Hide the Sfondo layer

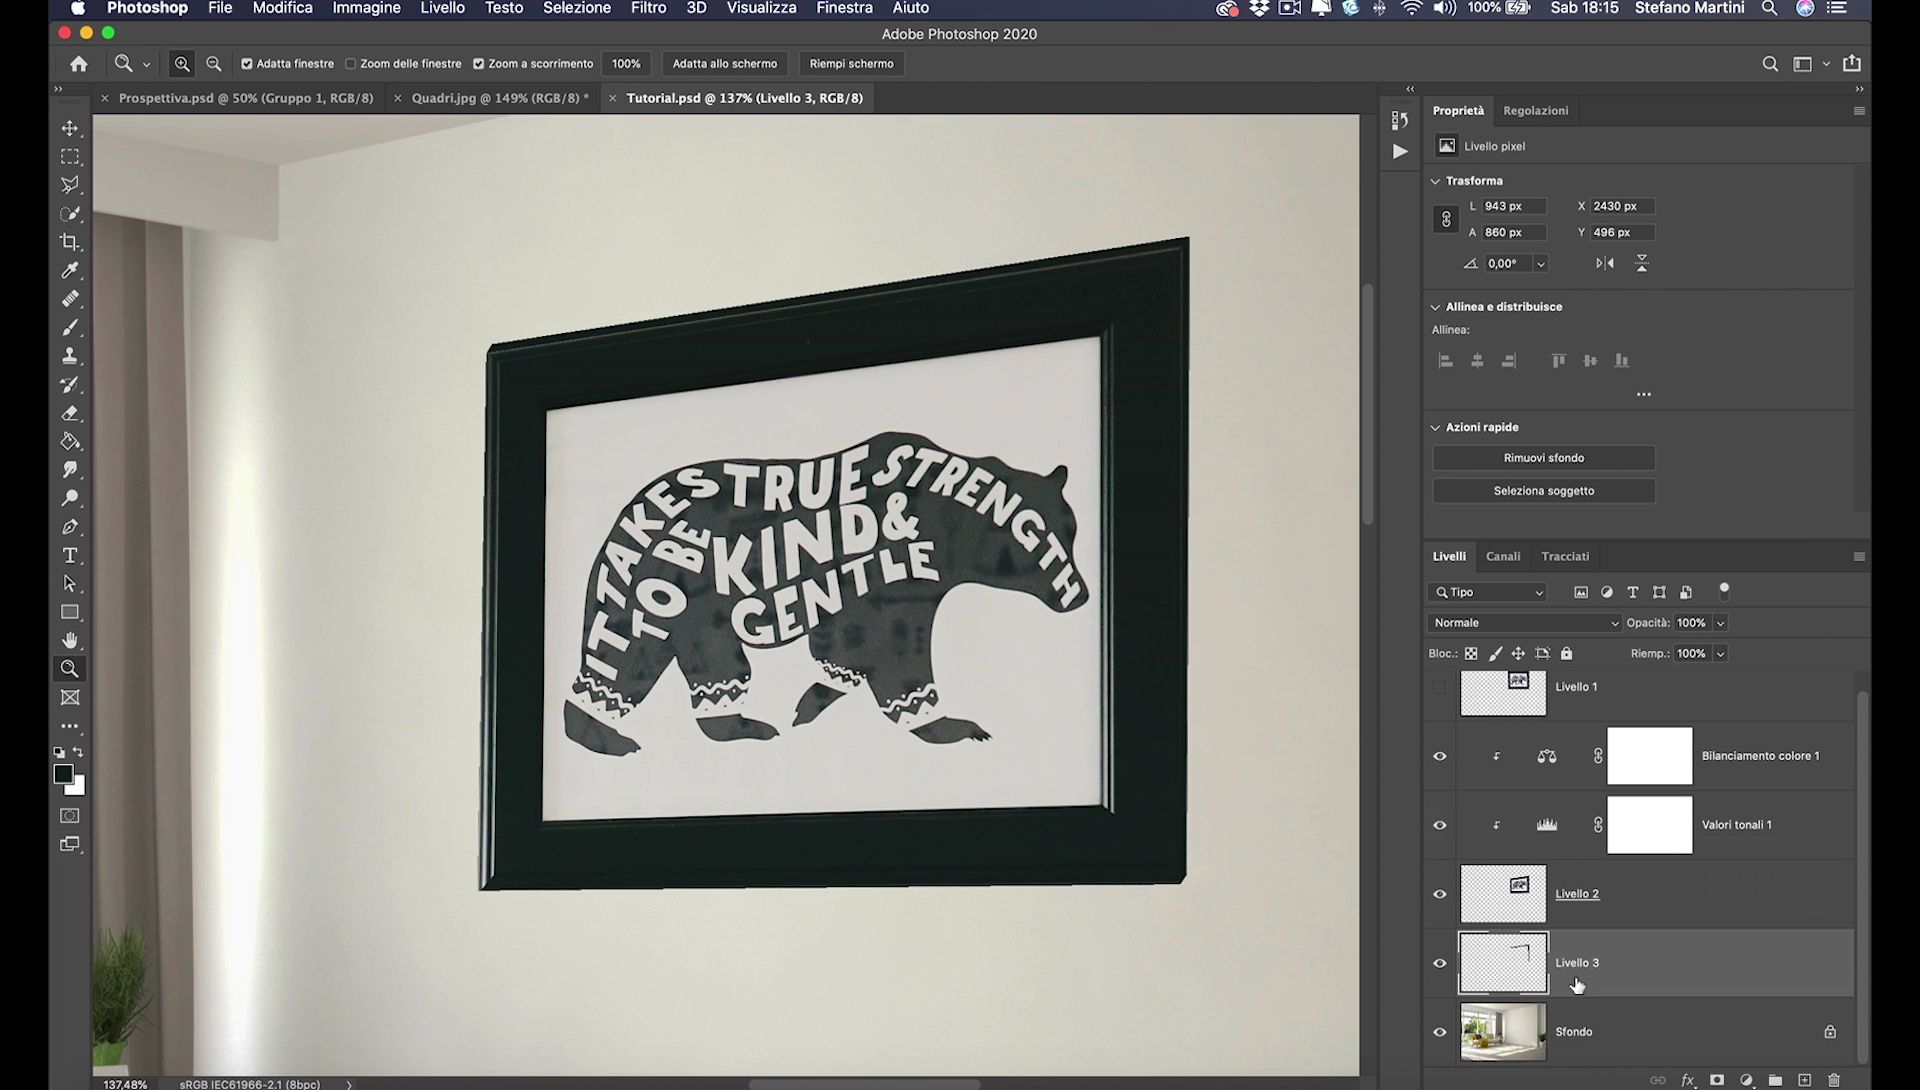pyautogui.click(x=1440, y=1032)
